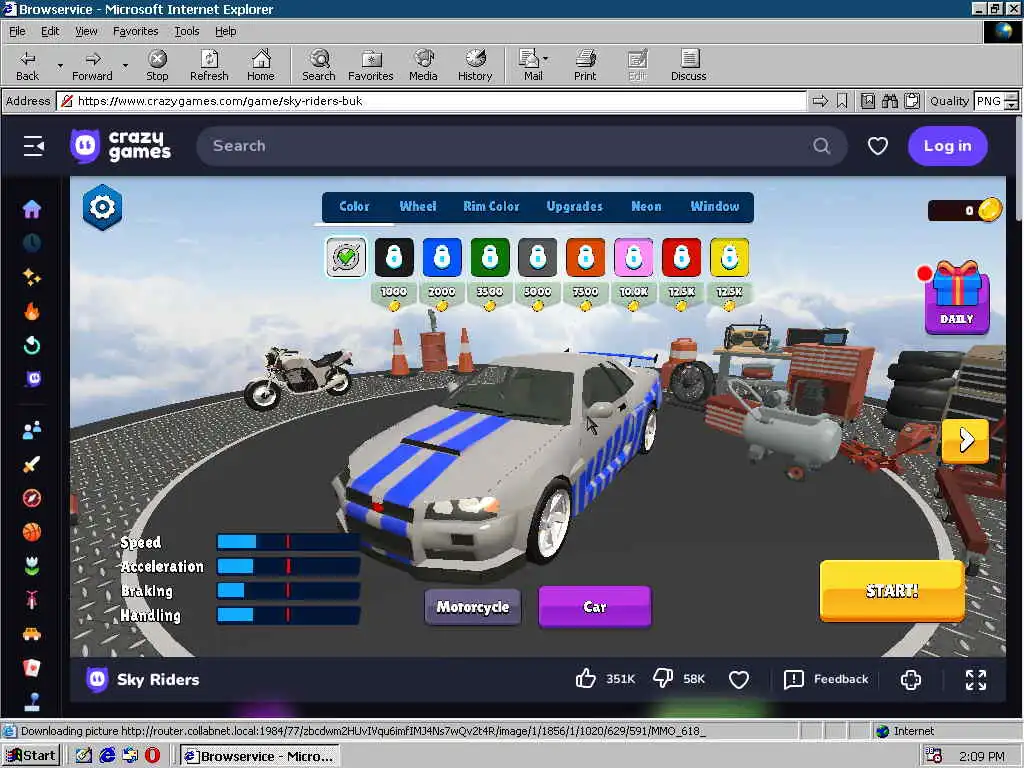Open the Tools menu

coord(186,31)
